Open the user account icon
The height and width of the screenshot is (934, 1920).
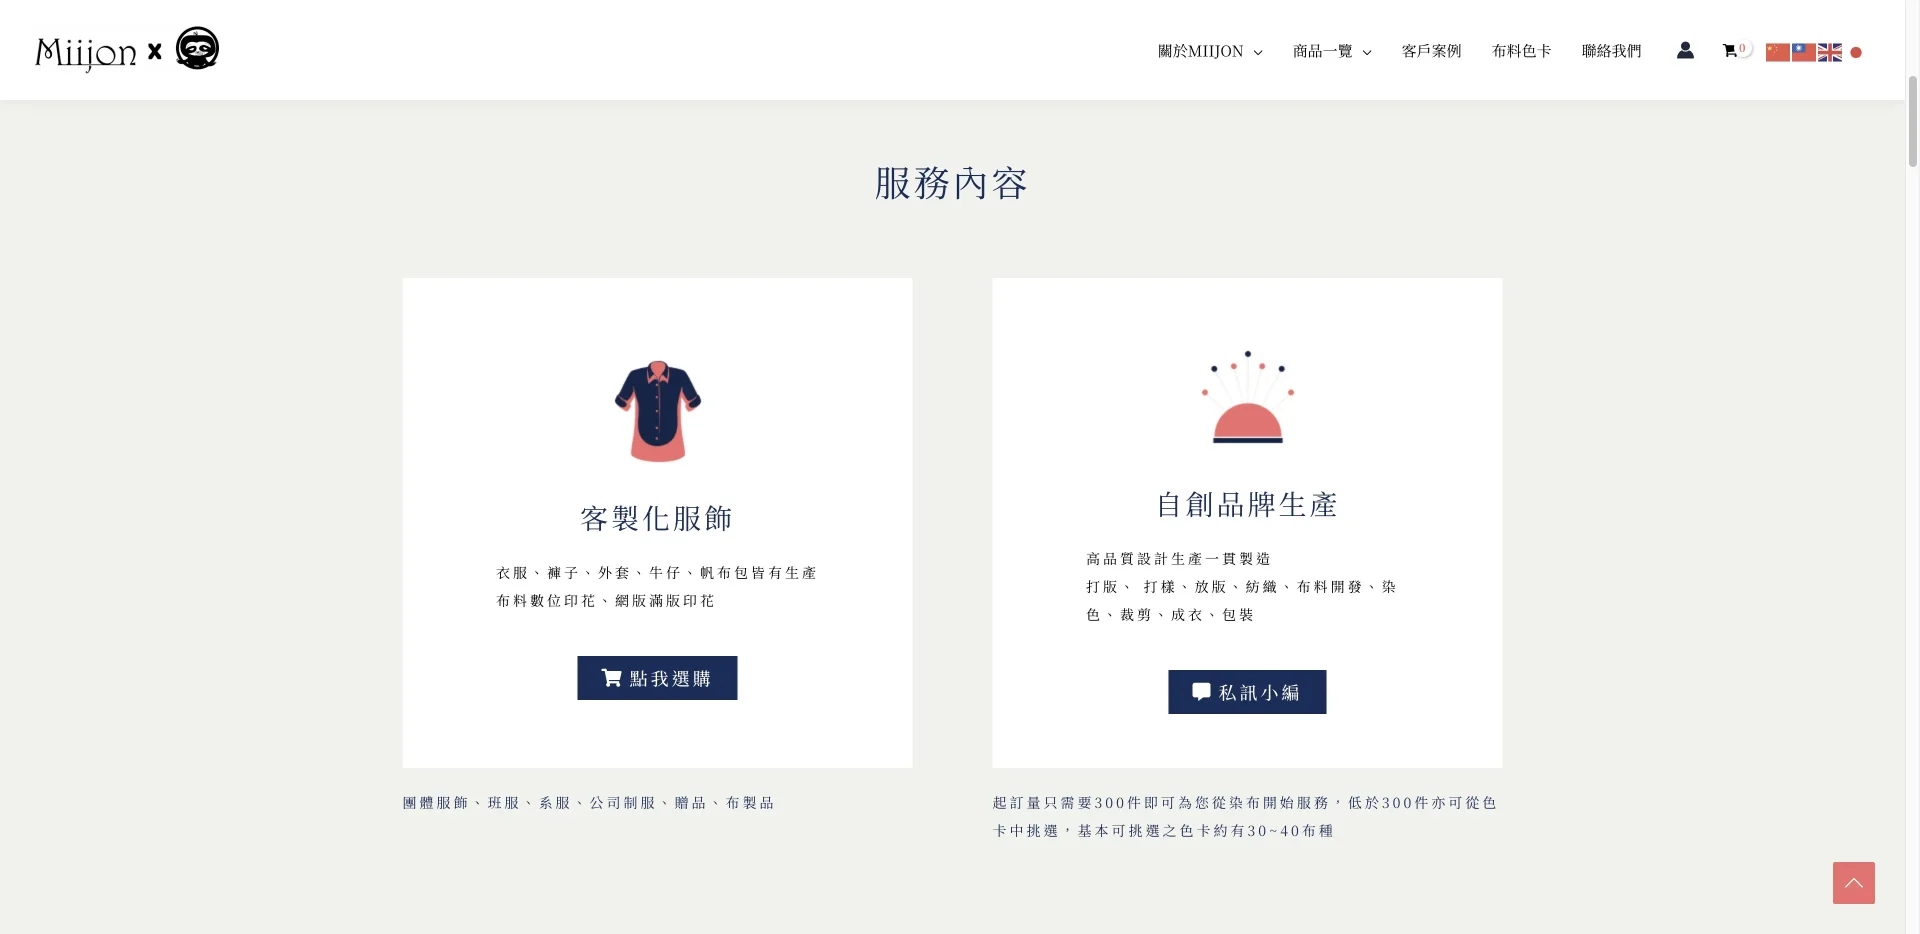pos(1685,50)
